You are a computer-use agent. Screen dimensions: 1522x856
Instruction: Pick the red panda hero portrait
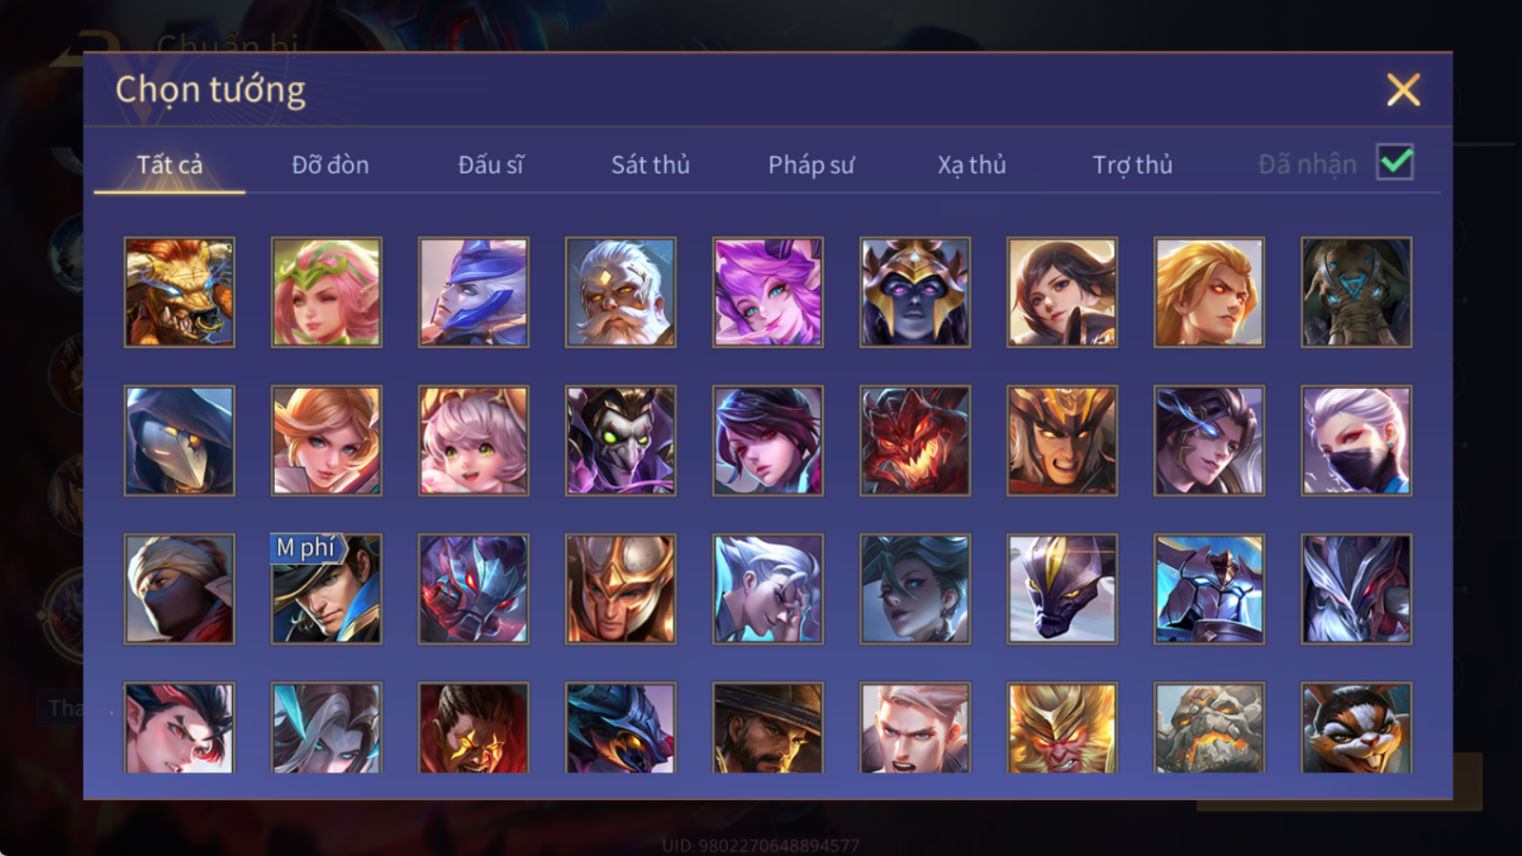pos(1356,728)
